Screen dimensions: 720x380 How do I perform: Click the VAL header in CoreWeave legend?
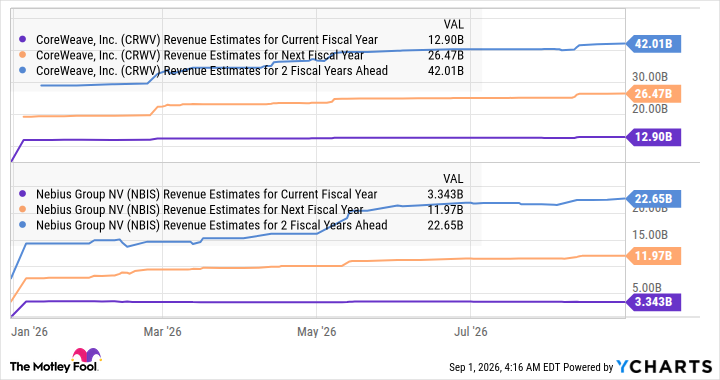453,24
